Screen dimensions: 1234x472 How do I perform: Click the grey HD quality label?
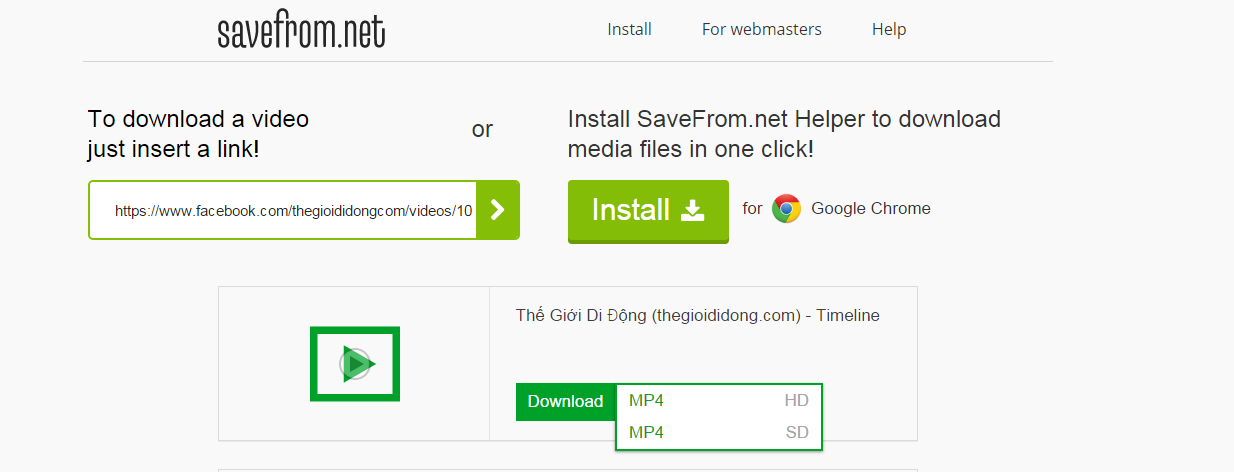(x=796, y=401)
